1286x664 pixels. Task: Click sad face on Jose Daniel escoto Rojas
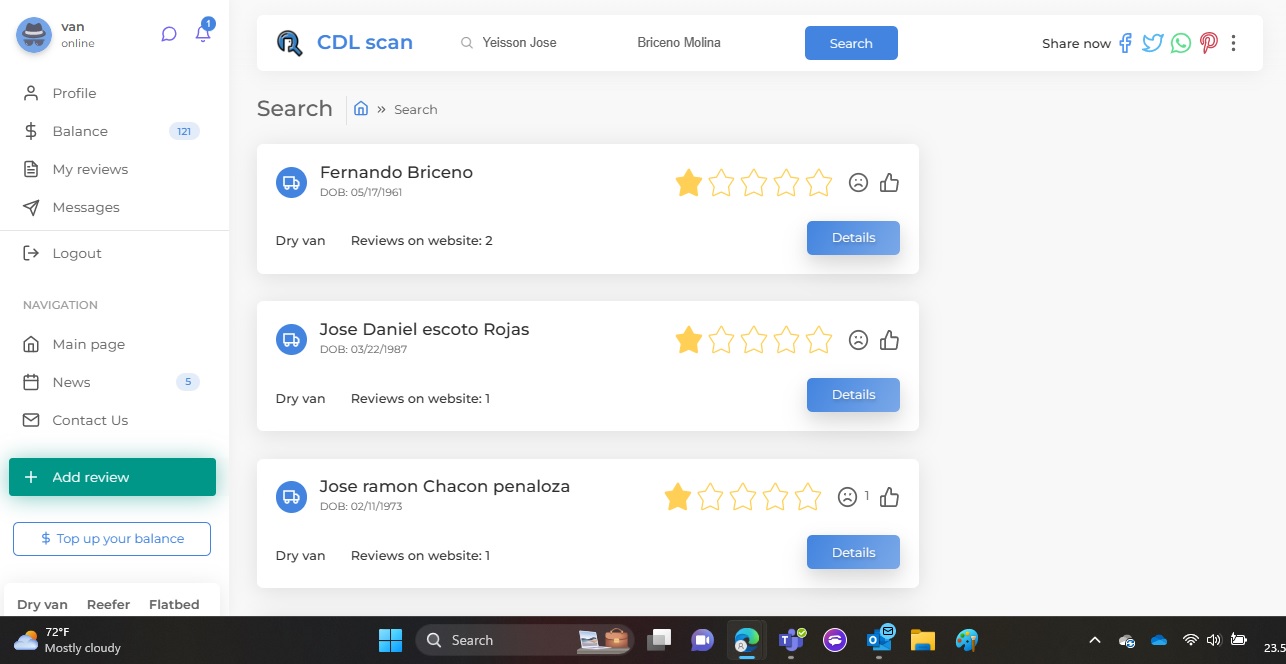(858, 340)
